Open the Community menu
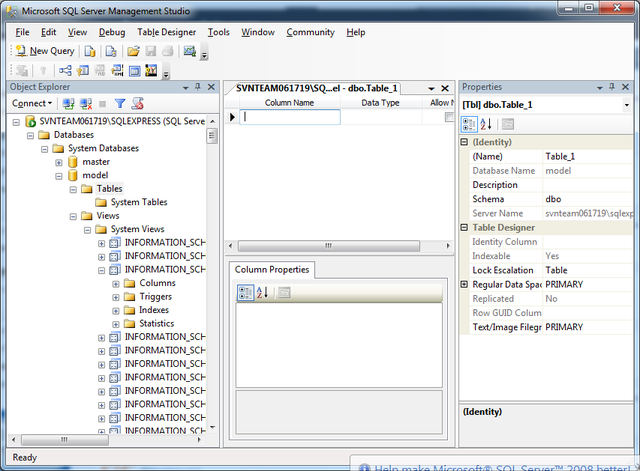The image size is (640, 471). point(310,32)
